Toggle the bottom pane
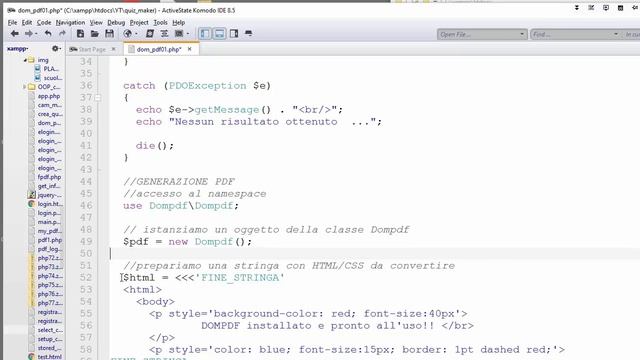 [x=219, y=34]
